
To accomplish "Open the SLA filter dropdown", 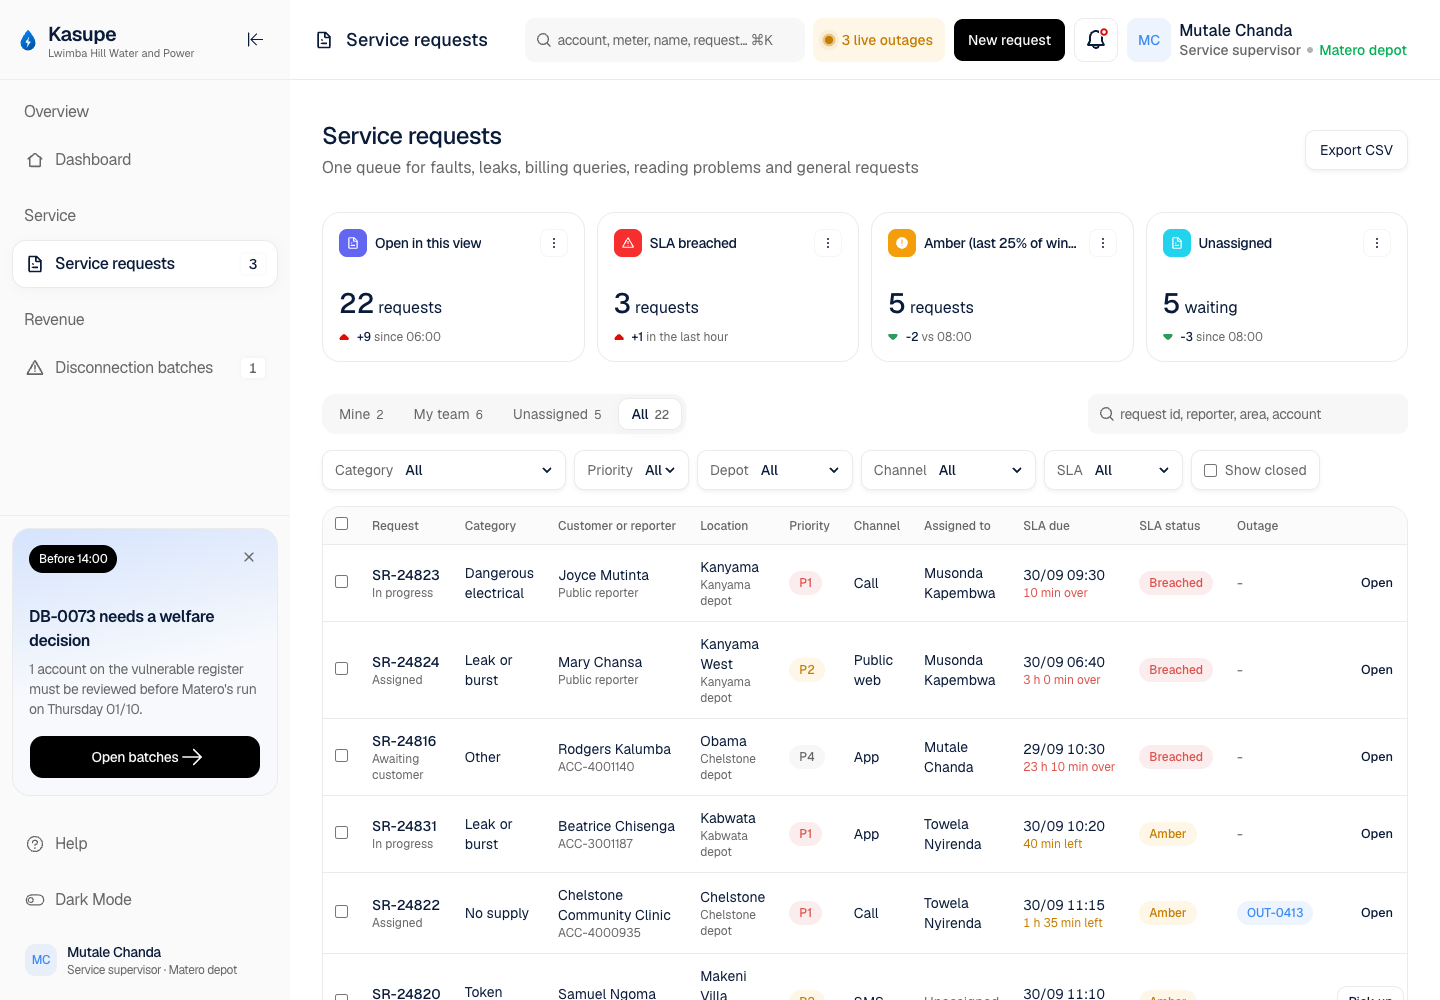I will (1113, 470).
